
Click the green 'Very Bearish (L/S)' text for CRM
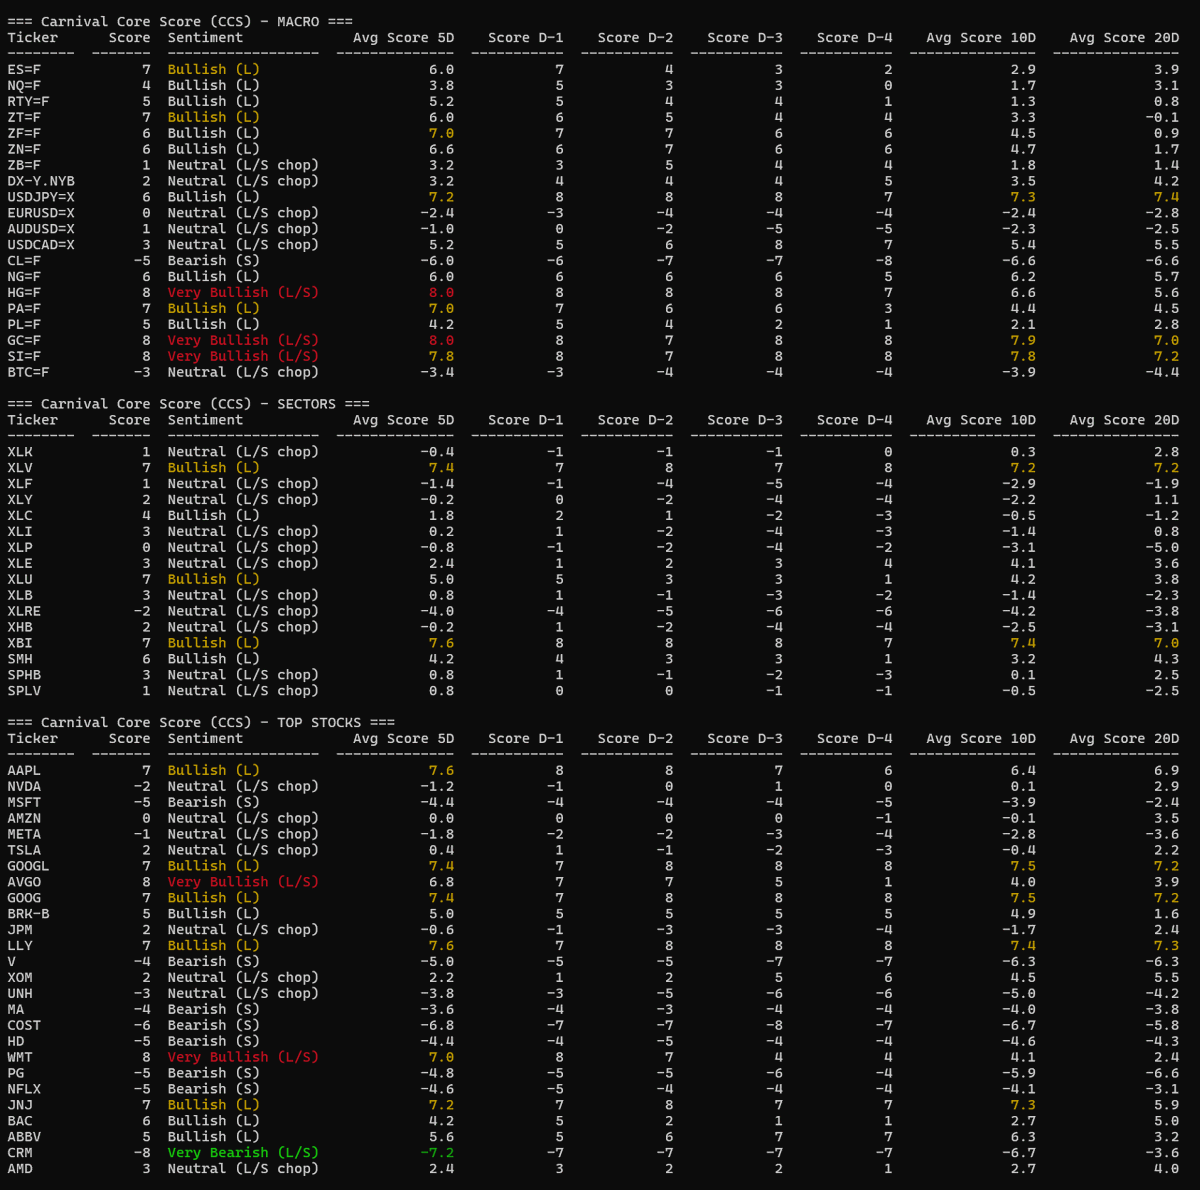(x=243, y=1153)
